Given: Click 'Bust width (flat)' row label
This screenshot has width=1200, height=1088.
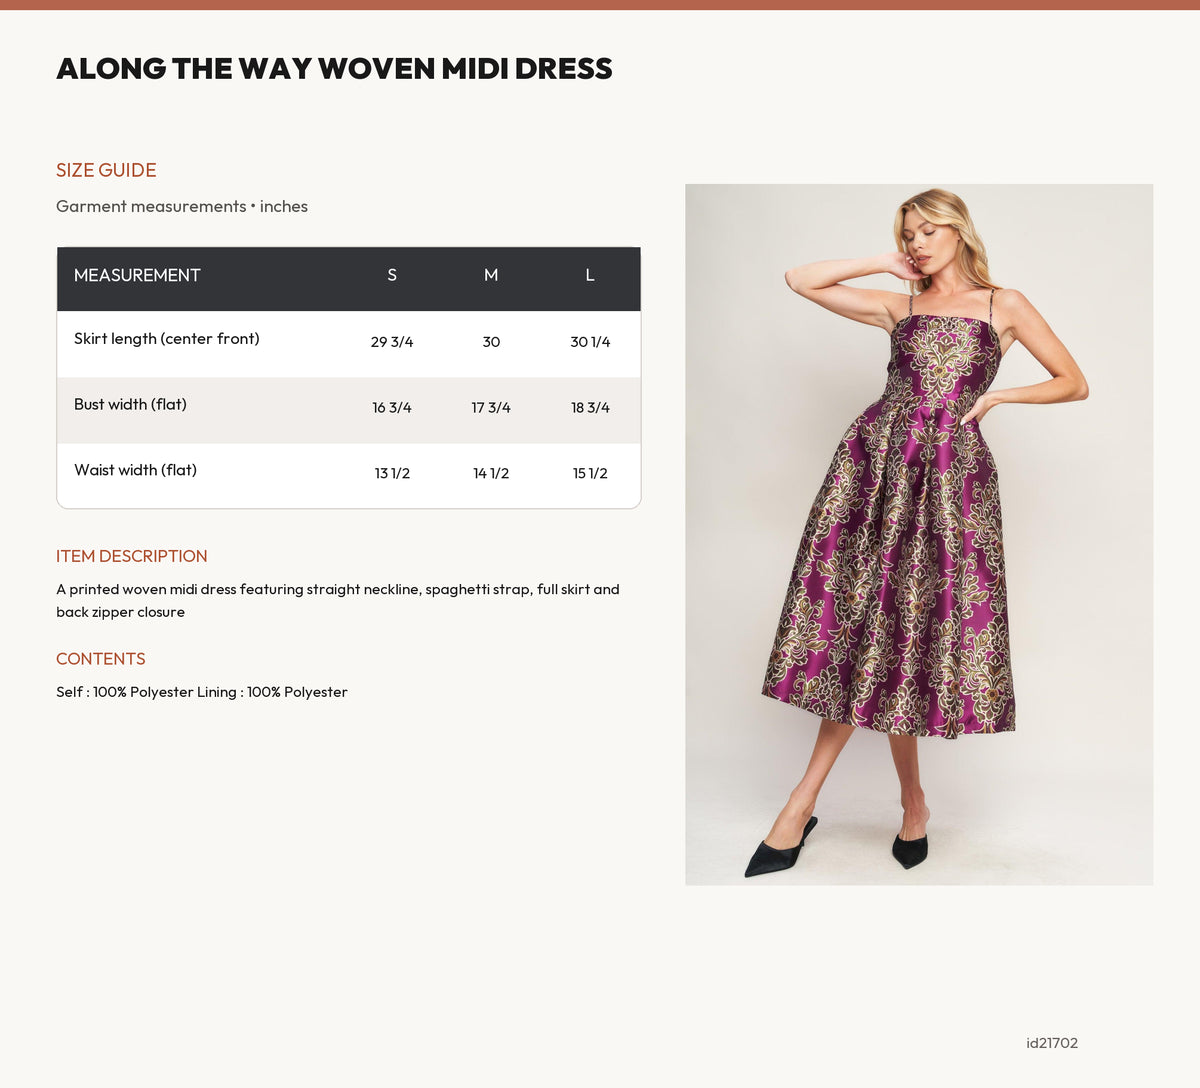Looking at the screenshot, I should pyautogui.click(x=130, y=404).
